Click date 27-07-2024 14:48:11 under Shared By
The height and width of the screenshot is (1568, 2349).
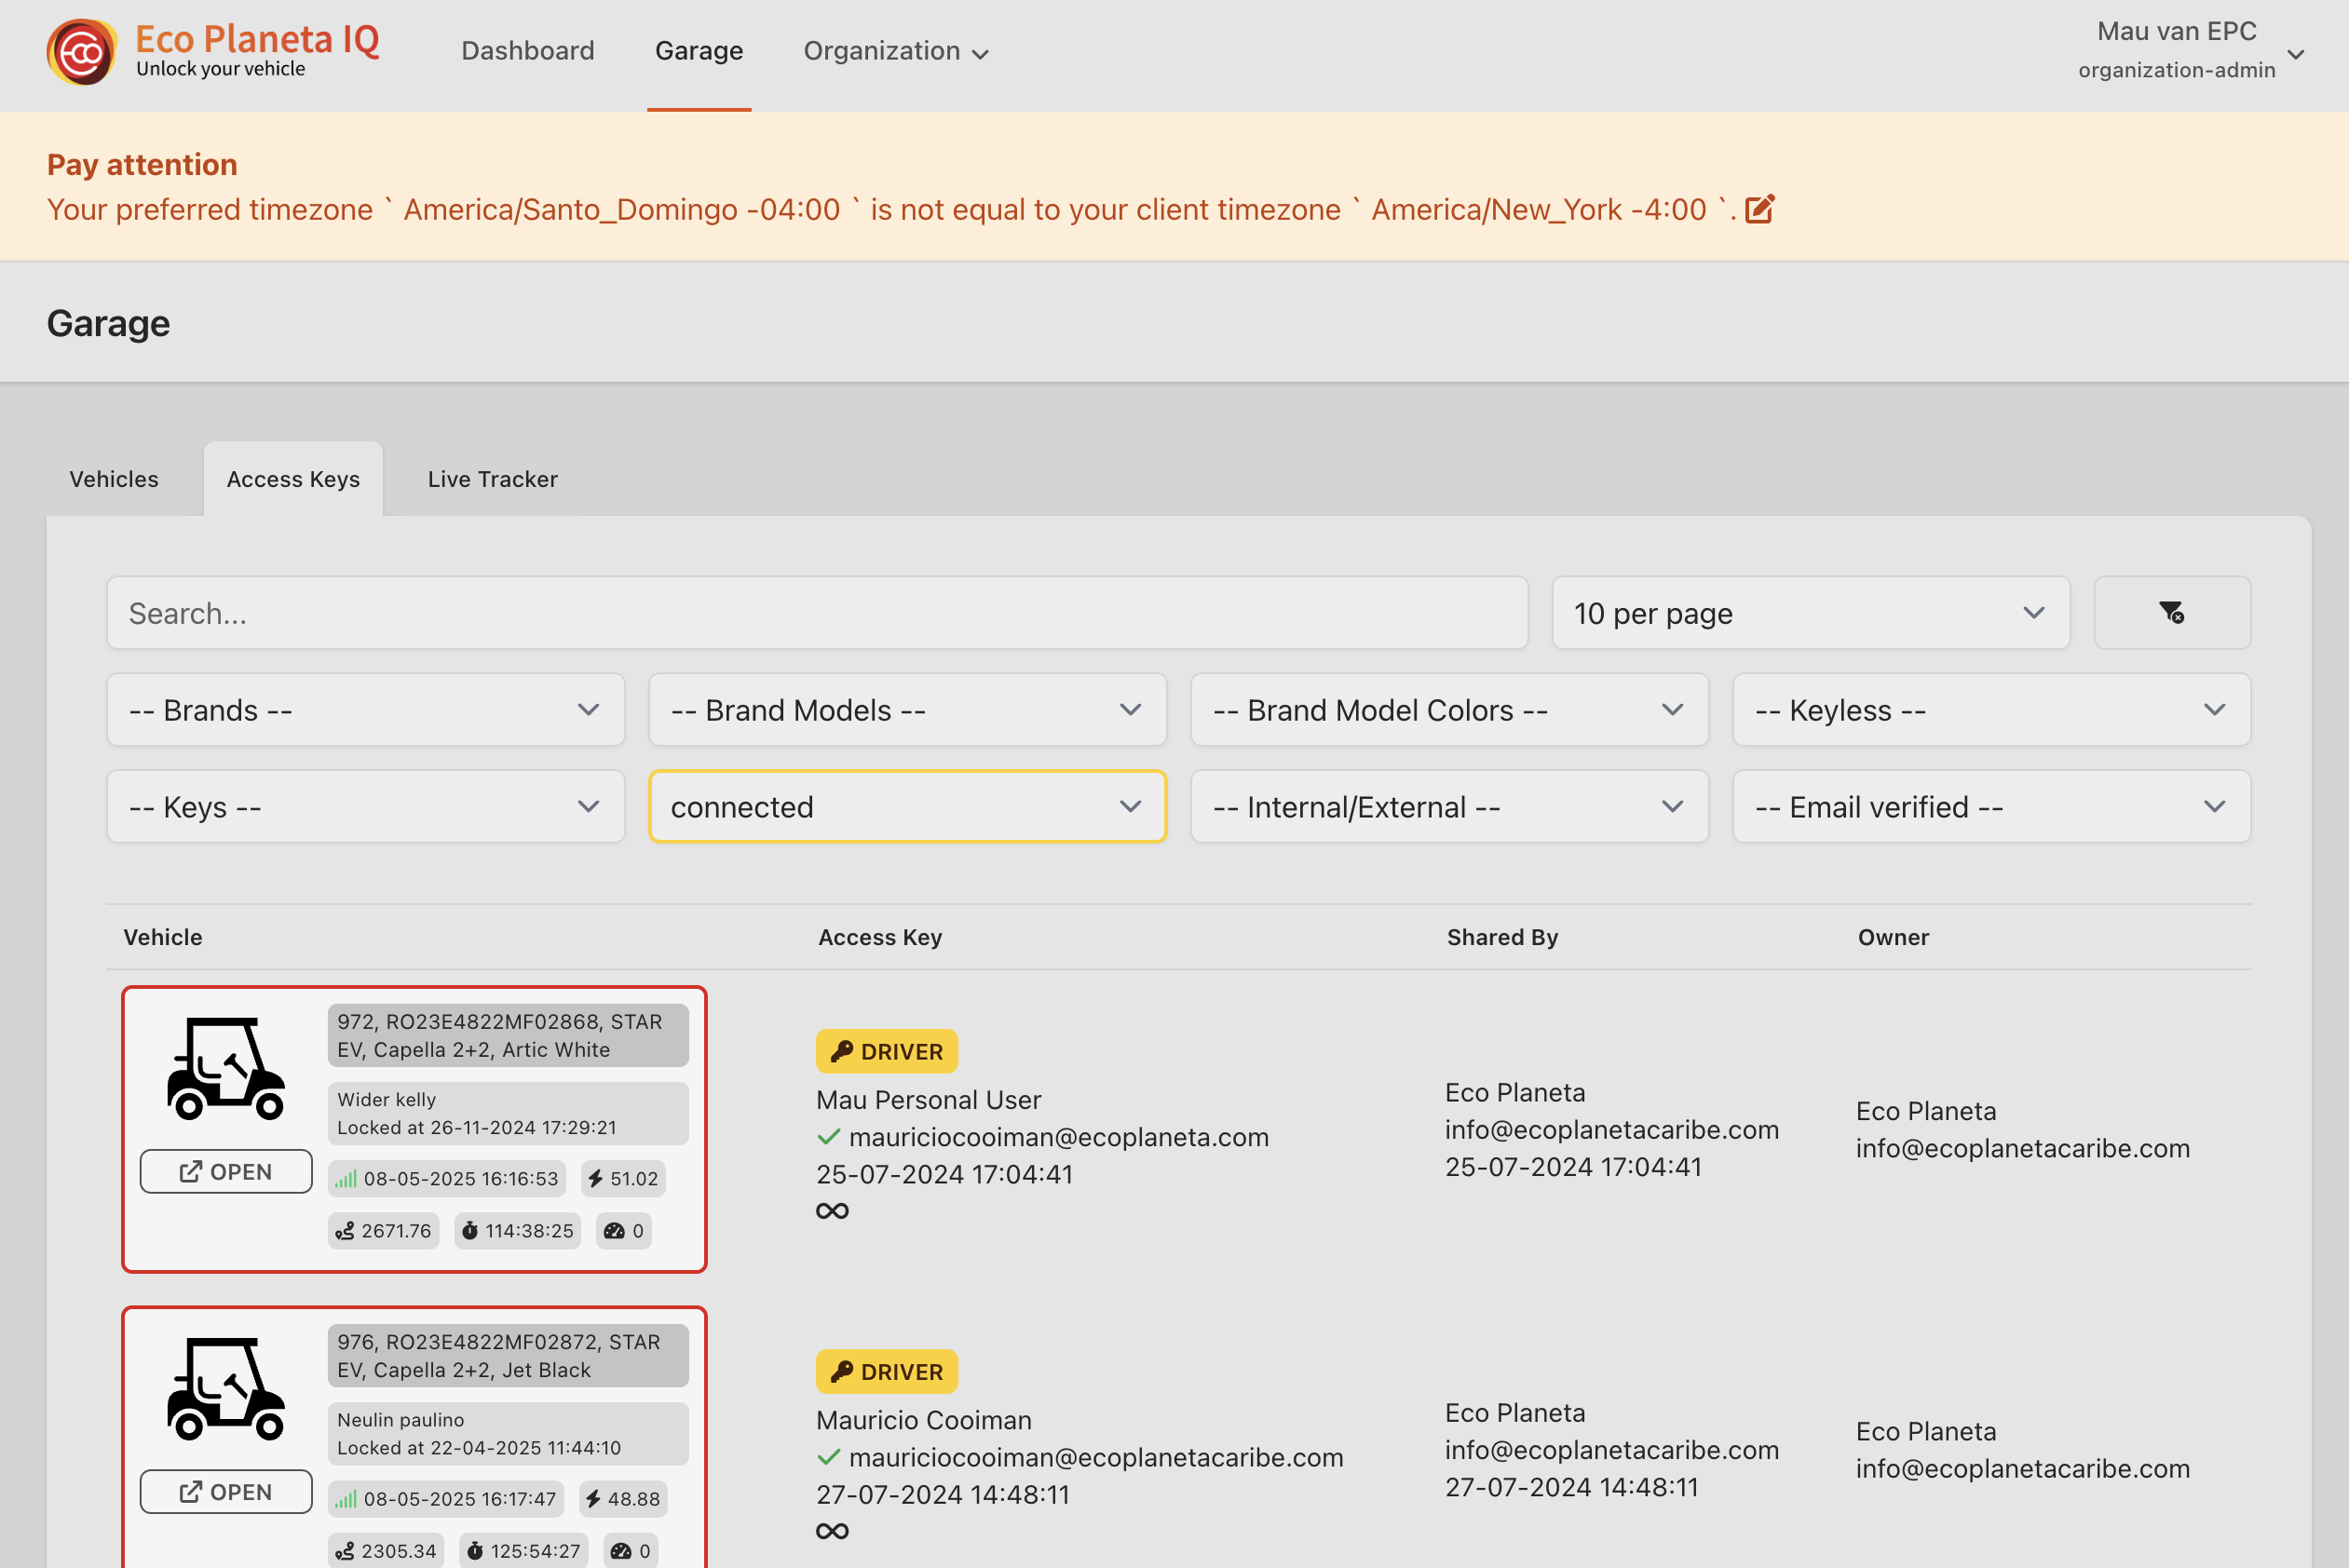tap(1571, 1487)
